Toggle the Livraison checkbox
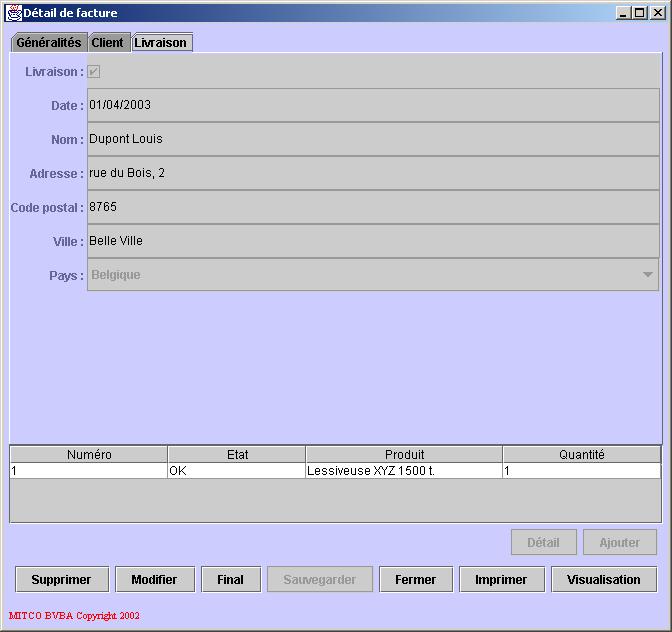Viewport: 672px width, 632px height. 93,72
